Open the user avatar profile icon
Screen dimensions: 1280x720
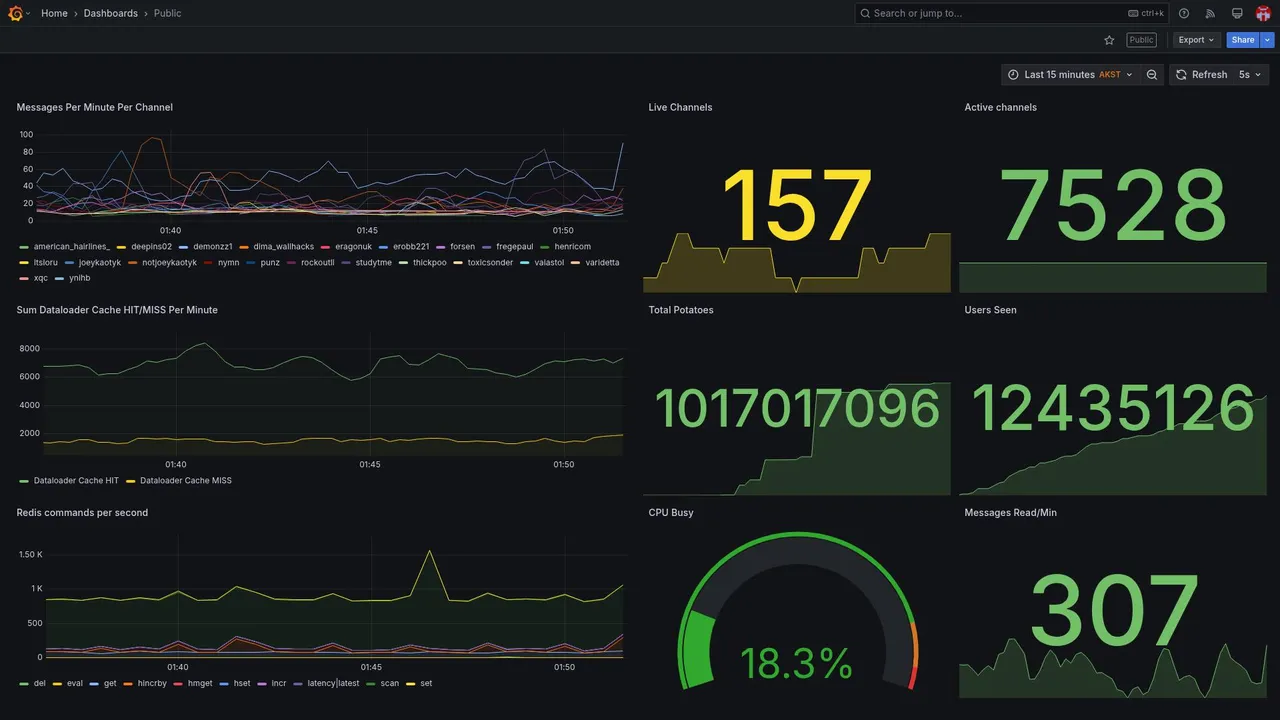[1263, 13]
